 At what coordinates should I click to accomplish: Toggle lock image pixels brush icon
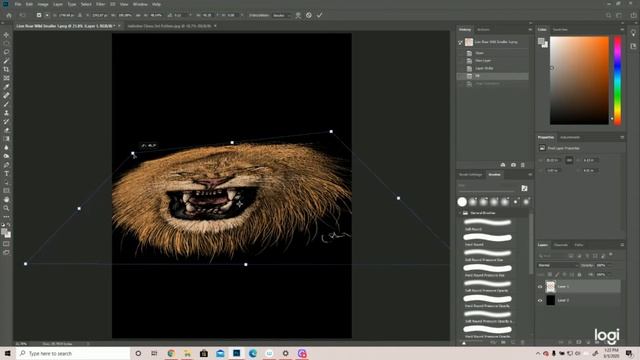(557, 275)
